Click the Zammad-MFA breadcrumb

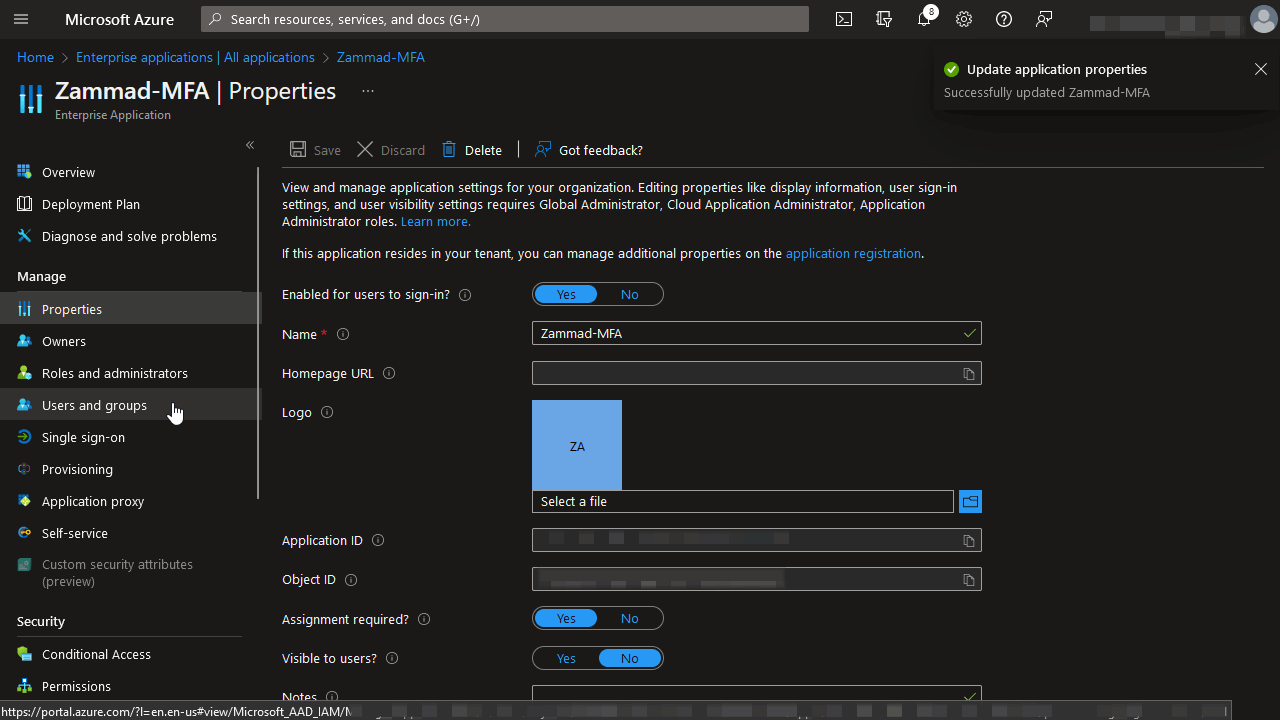381,57
